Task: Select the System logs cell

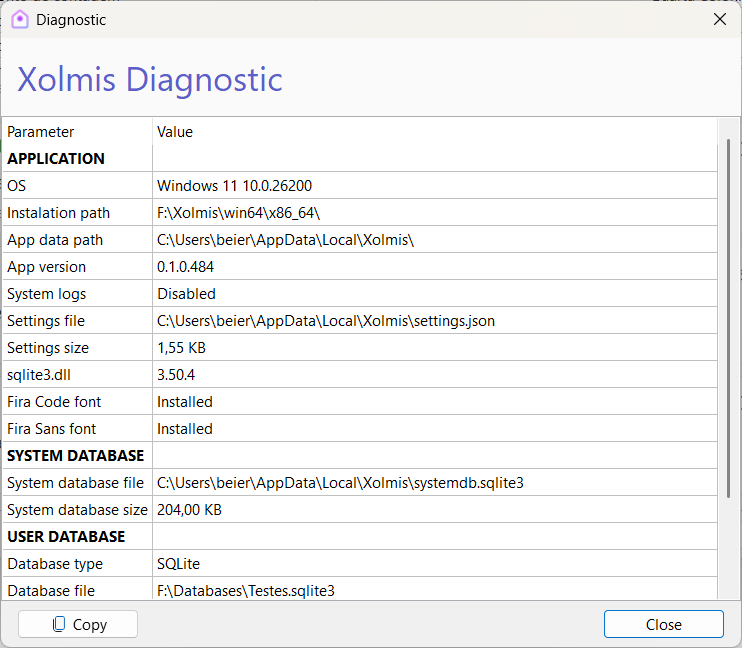Action: [x=78, y=293]
